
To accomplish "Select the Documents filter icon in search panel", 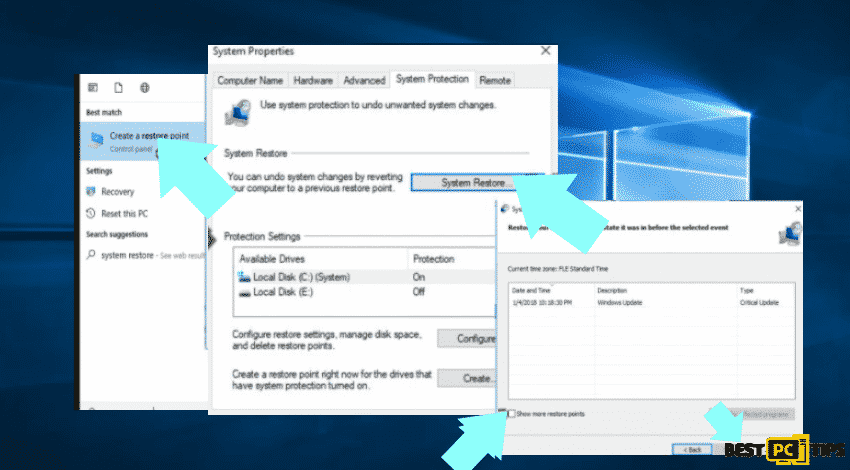I will [x=118, y=87].
